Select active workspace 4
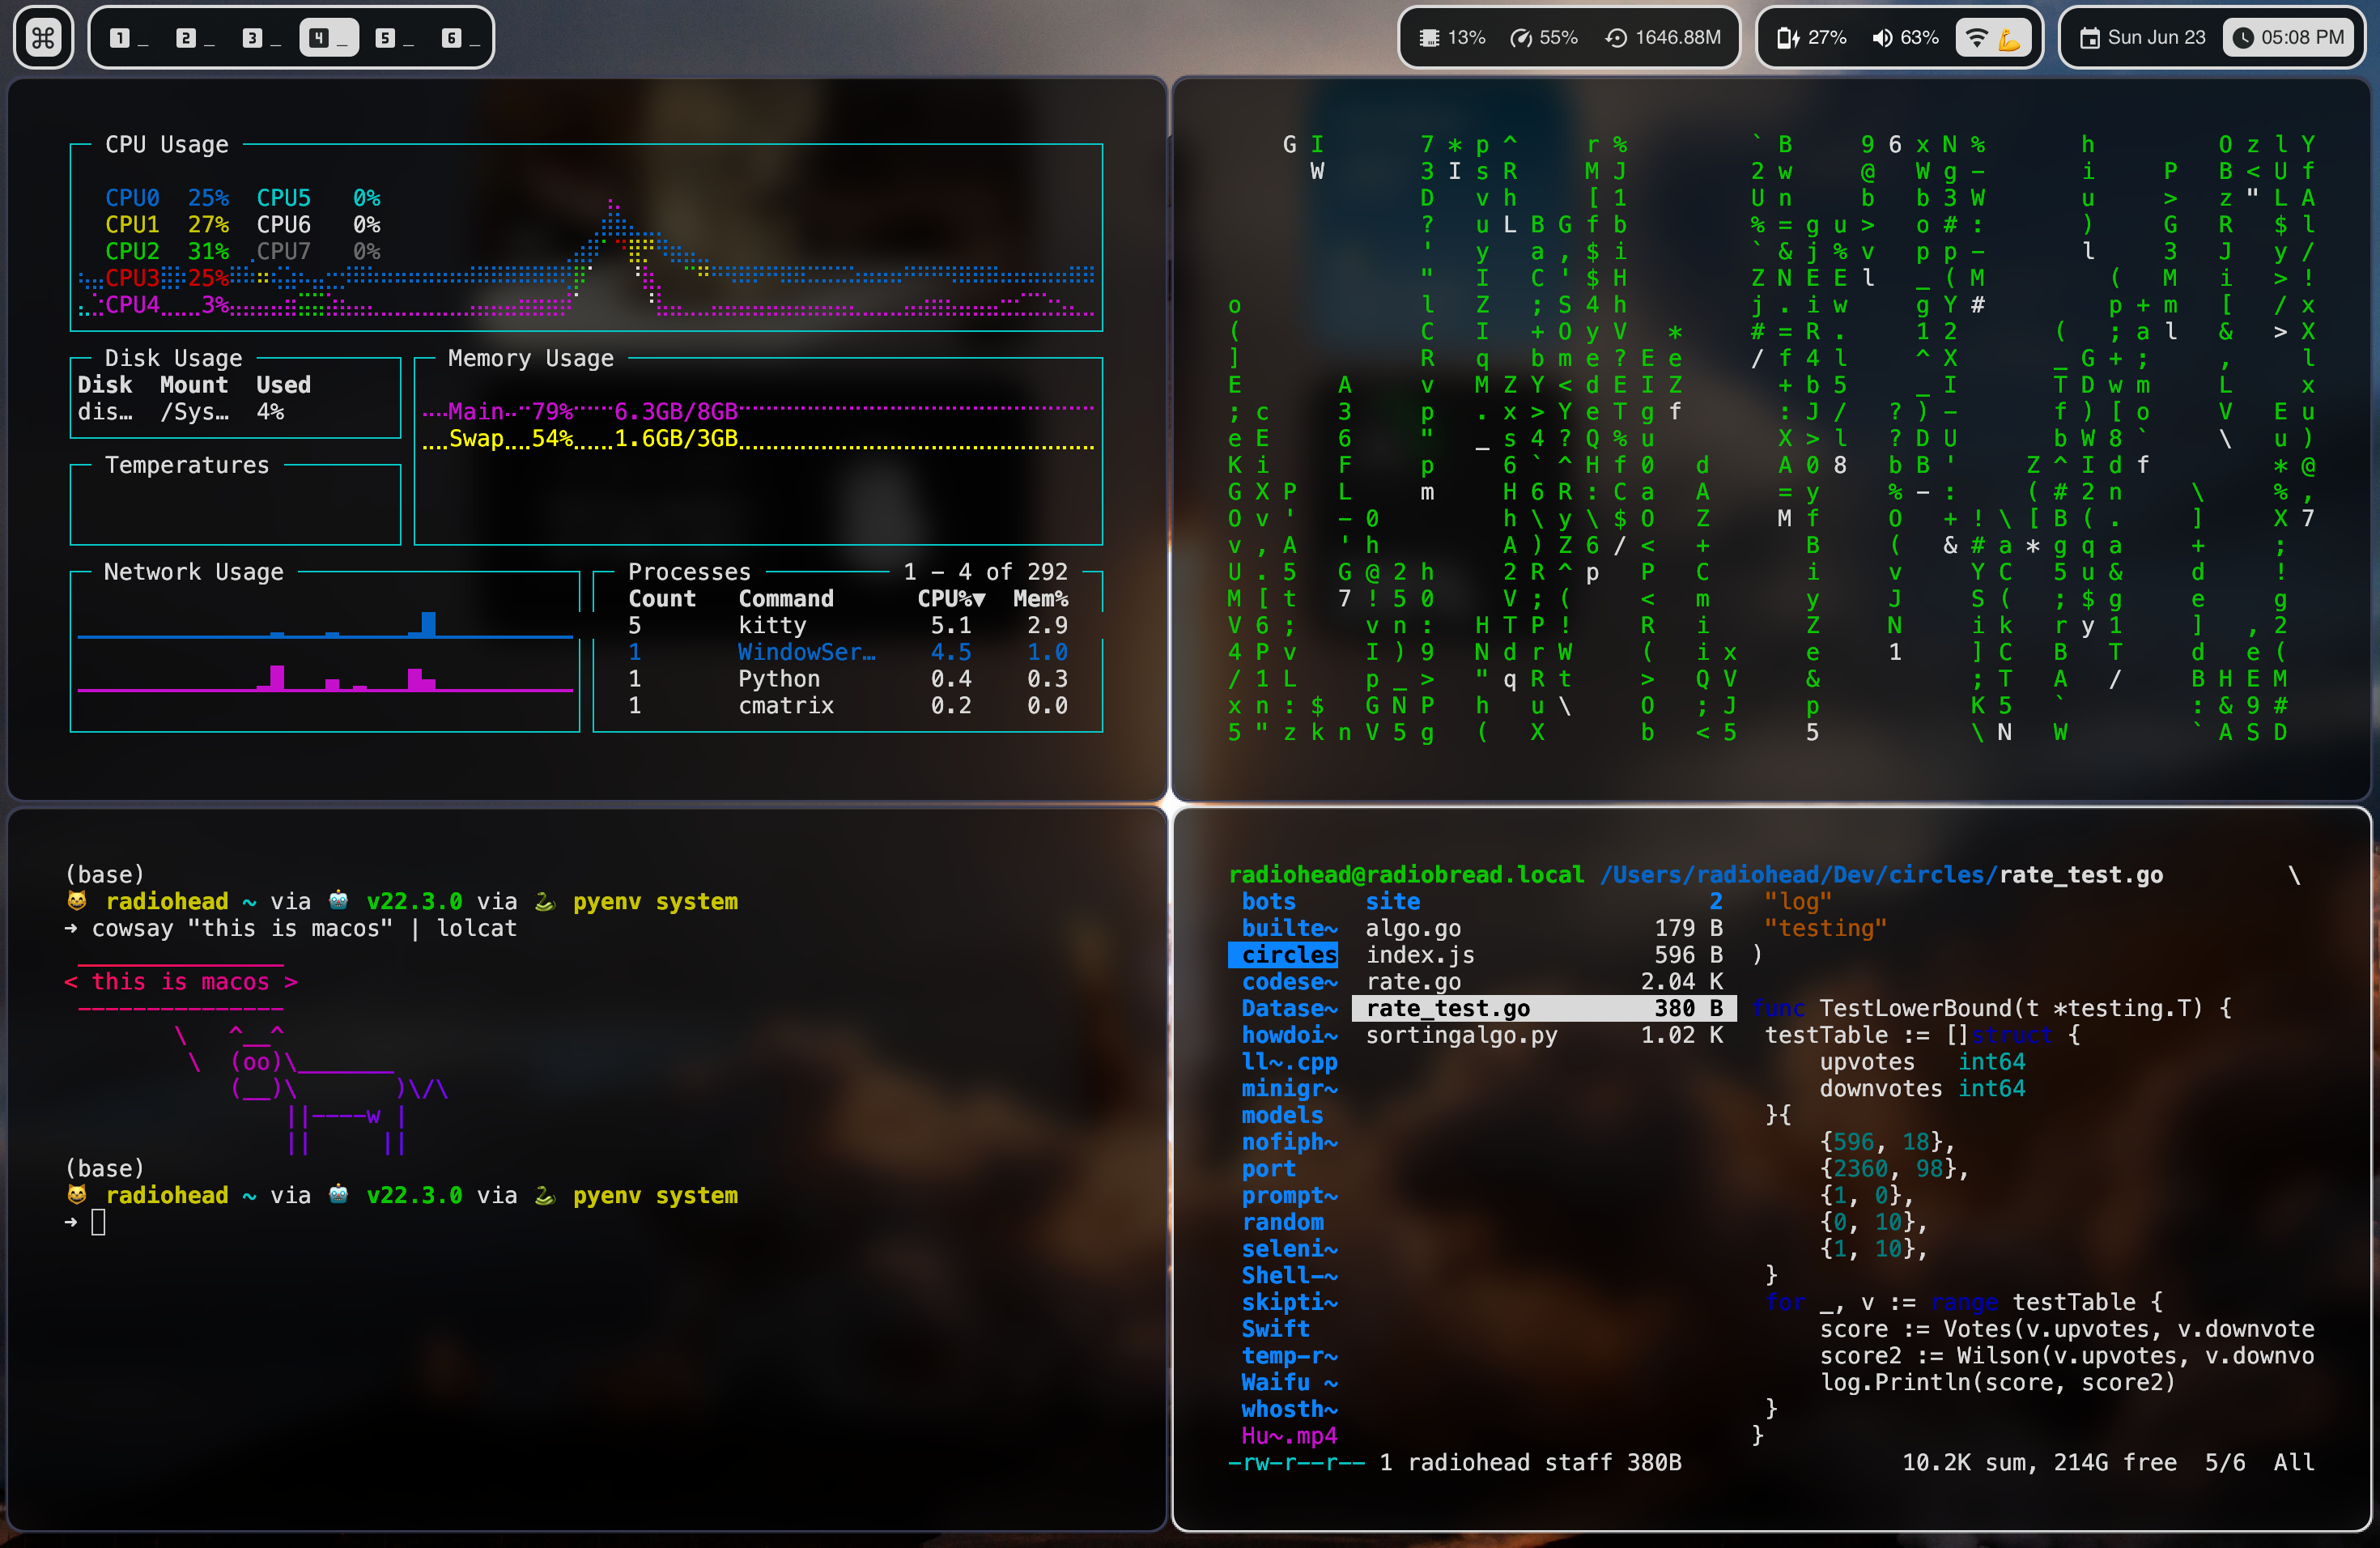The height and width of the screenshot is (1548, 2380). pyautogui.click(x=329, y=38)
